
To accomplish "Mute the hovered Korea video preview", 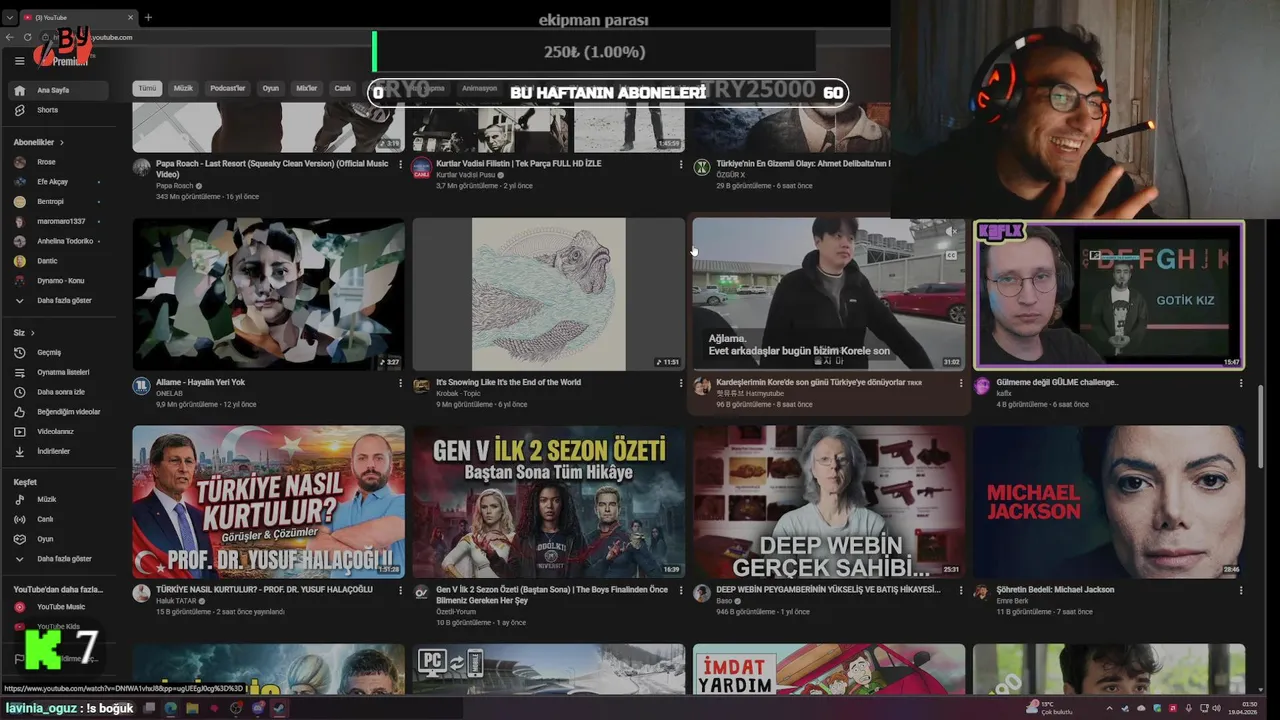I will [x=951, y=232].
